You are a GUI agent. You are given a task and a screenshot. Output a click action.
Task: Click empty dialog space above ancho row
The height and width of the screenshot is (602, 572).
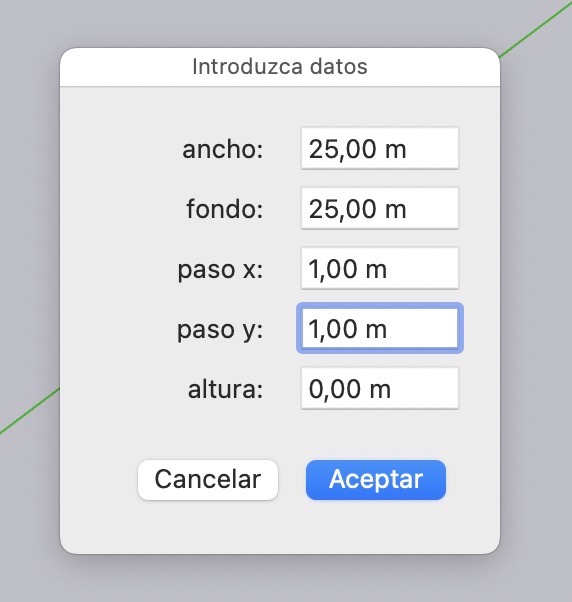click(280, 107)
